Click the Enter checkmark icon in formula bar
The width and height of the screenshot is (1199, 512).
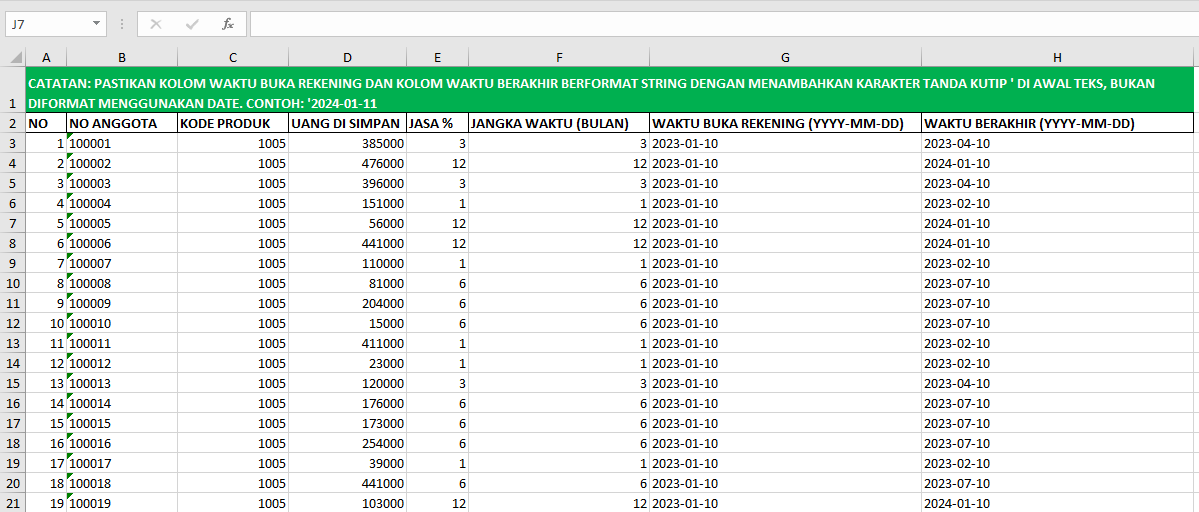[192, 24]
